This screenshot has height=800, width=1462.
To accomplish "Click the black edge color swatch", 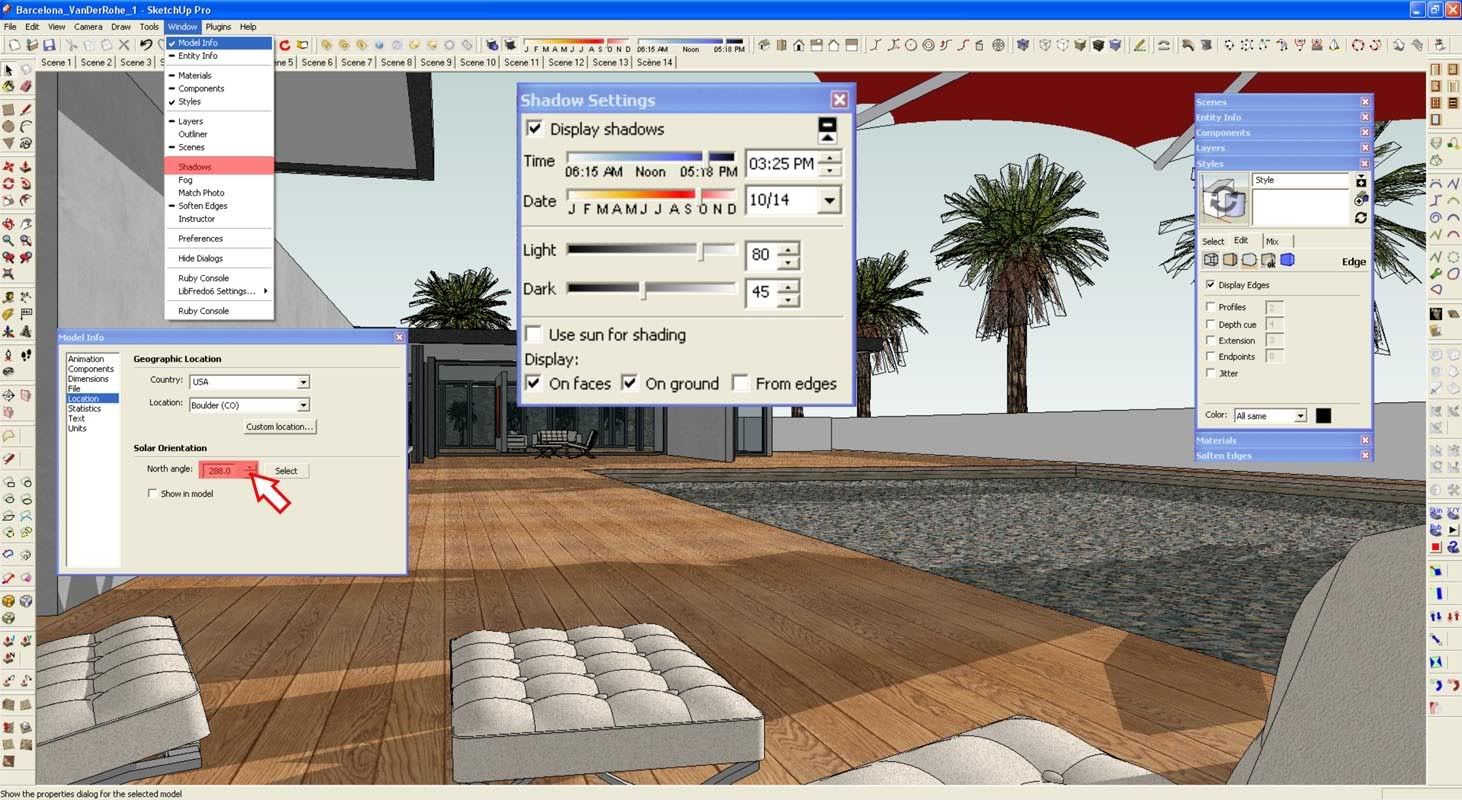I will click(x=1323, y=415).
